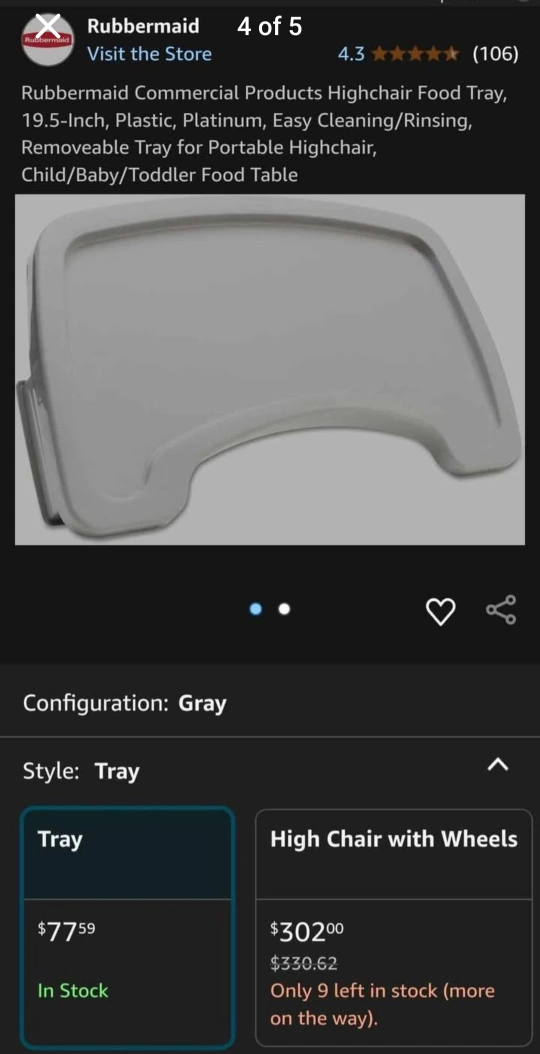Screen dimensions: 540x1054
Task: Select the first blue carousel dot
Action: coord(256,608)
